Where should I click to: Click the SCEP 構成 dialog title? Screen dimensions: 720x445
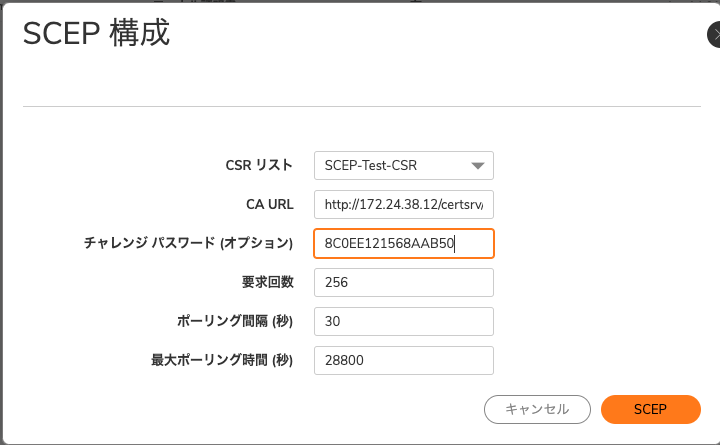(x=96, y=33)
